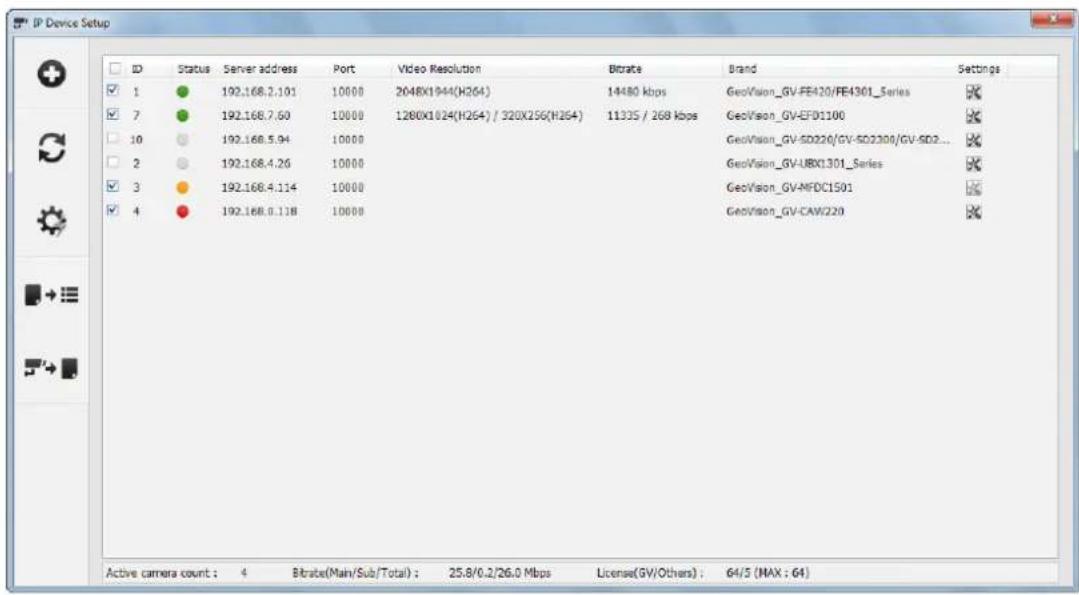
Task: Click the 25.8/0.2/26.0 Mbps bitrate total
Action: (500, 573)
